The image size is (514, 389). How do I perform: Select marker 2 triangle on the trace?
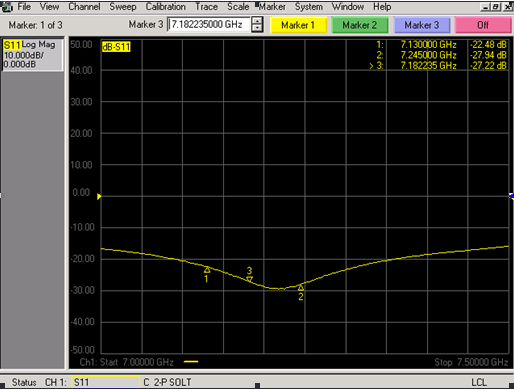pyautogui.click(x=301, y=287)
